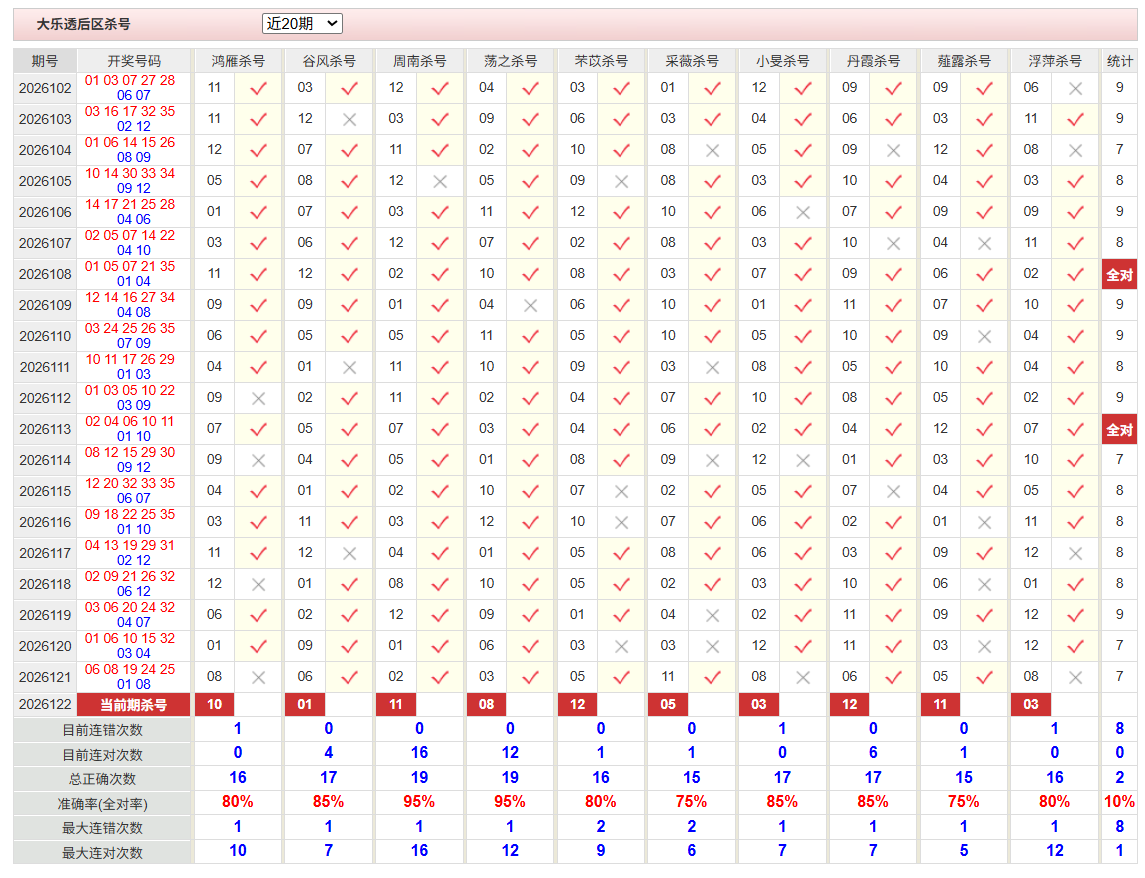Click the 95% accuracy under 周南杀号
Image resolution: width=1145 pixels, height=878 pixels.
[x=419, y=802]
